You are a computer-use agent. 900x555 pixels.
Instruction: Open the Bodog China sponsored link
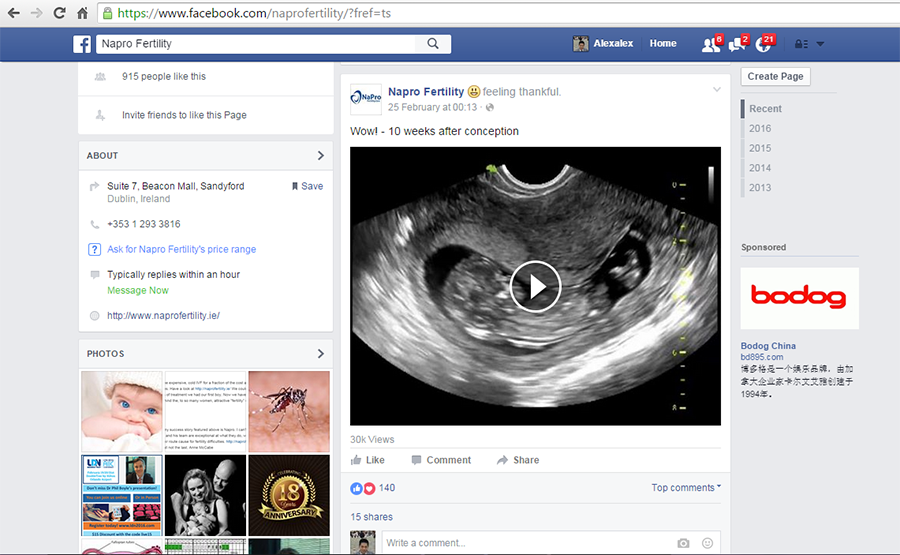[768, 346]
